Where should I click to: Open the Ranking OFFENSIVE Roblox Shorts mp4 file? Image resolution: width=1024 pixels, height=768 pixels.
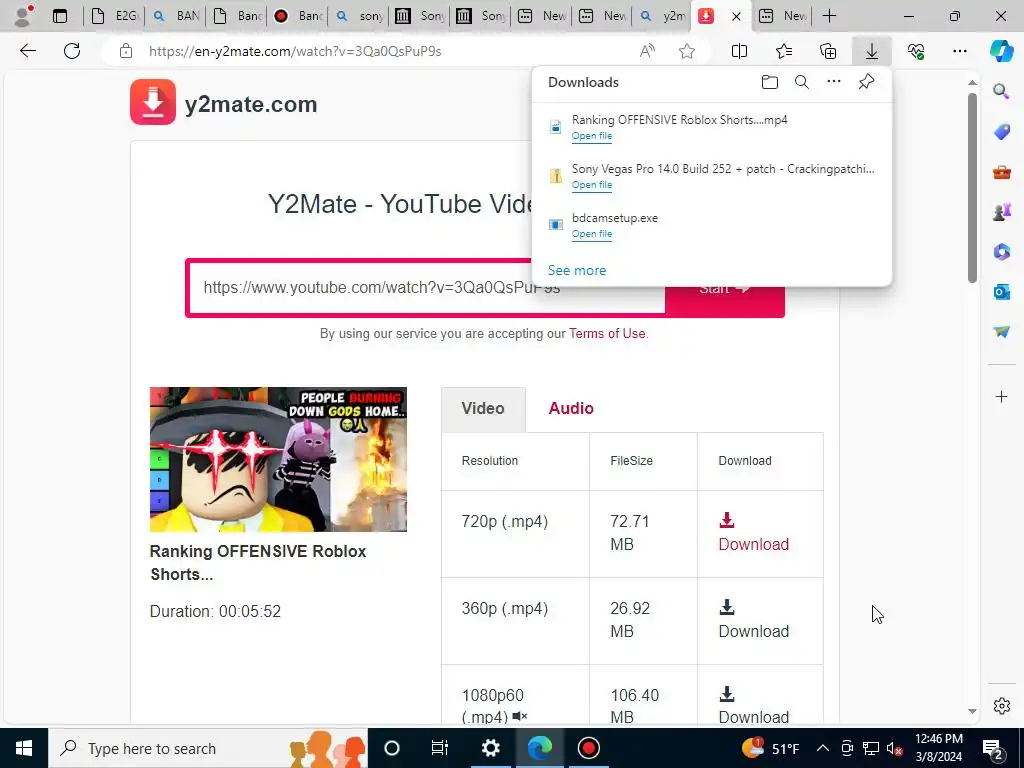point(592,136)
